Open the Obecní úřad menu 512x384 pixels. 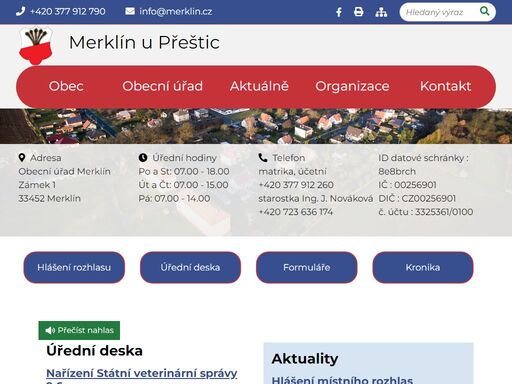(x=162, y=86)
